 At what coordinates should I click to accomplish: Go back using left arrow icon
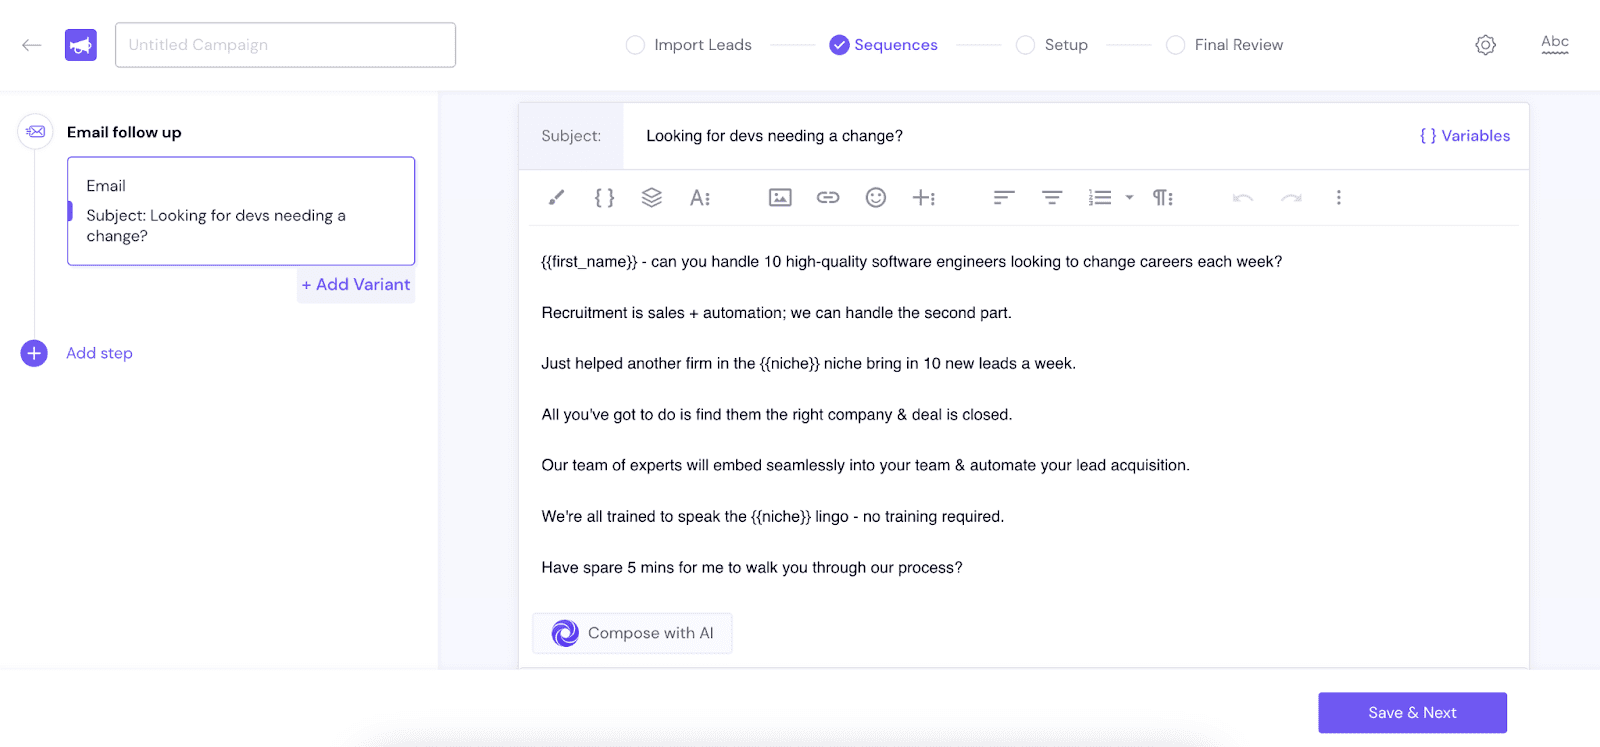point(32,45)
